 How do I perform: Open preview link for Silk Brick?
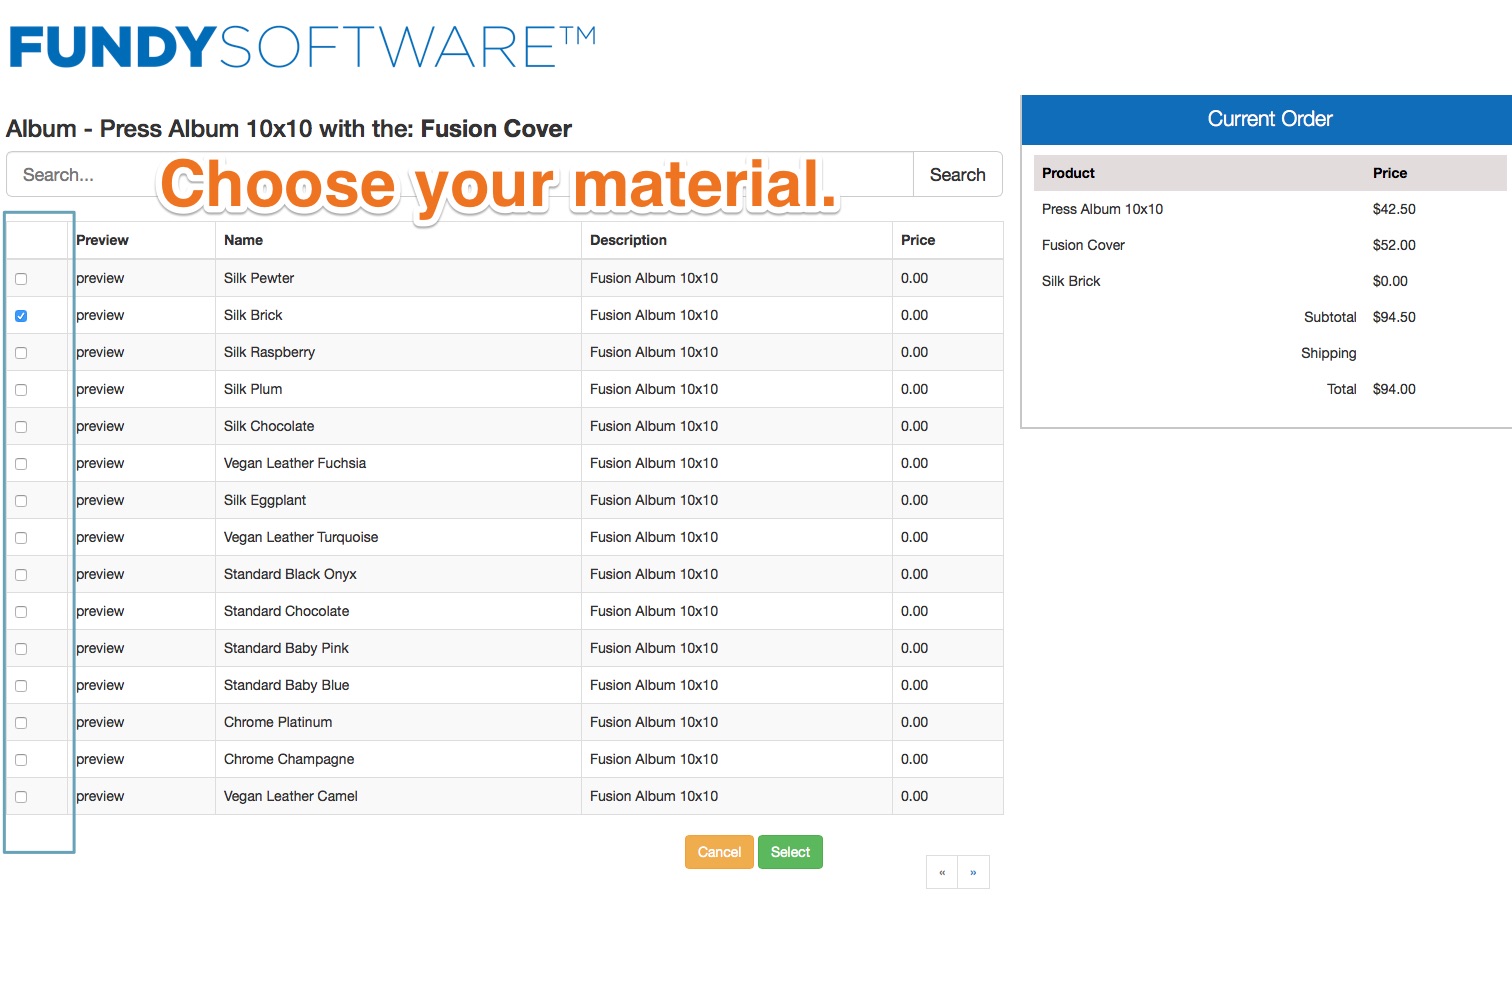100,315
